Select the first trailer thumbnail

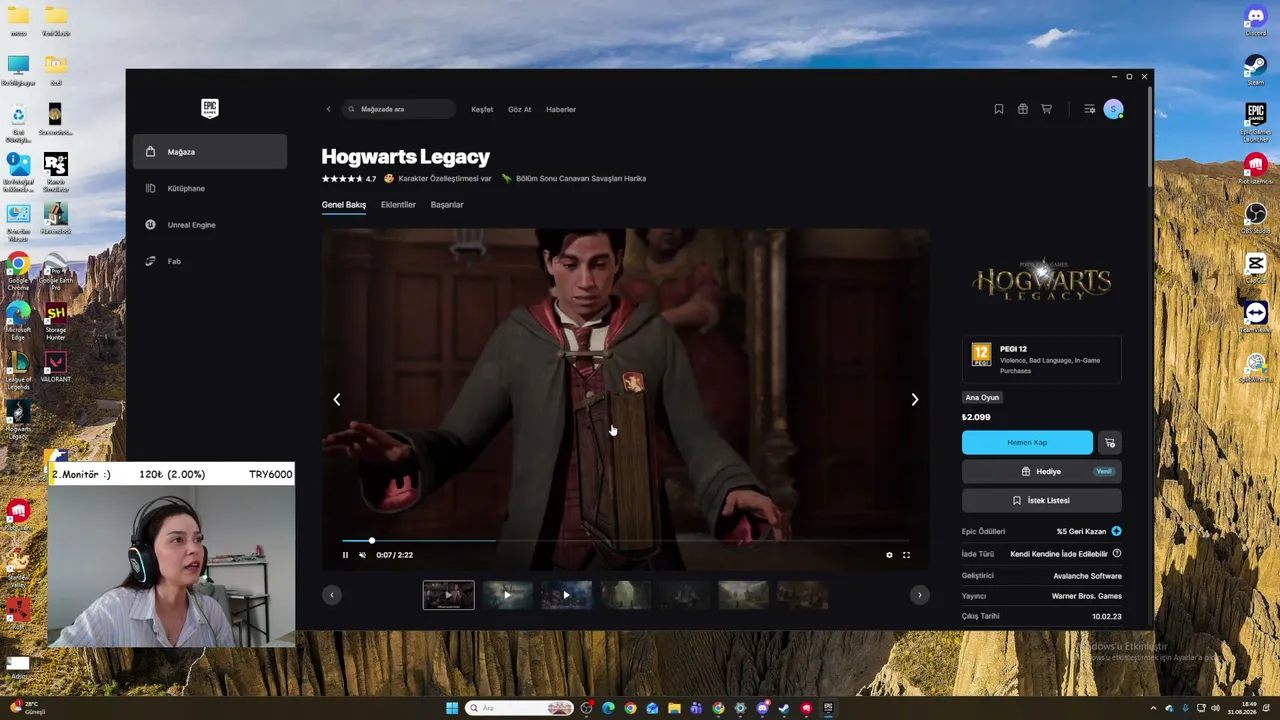pyautogui.click(x=448, y=595)
